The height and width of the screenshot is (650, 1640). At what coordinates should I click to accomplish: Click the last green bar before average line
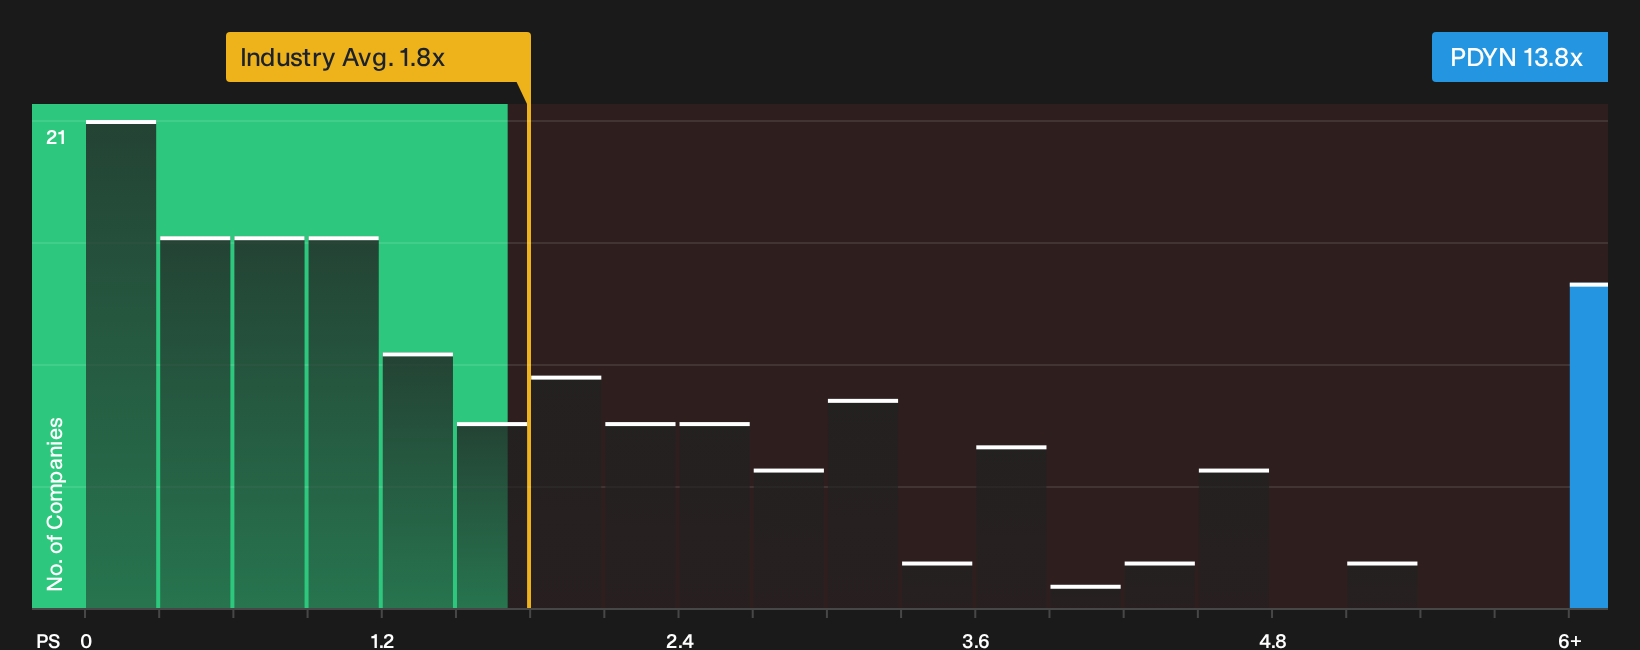click(492, 515)
